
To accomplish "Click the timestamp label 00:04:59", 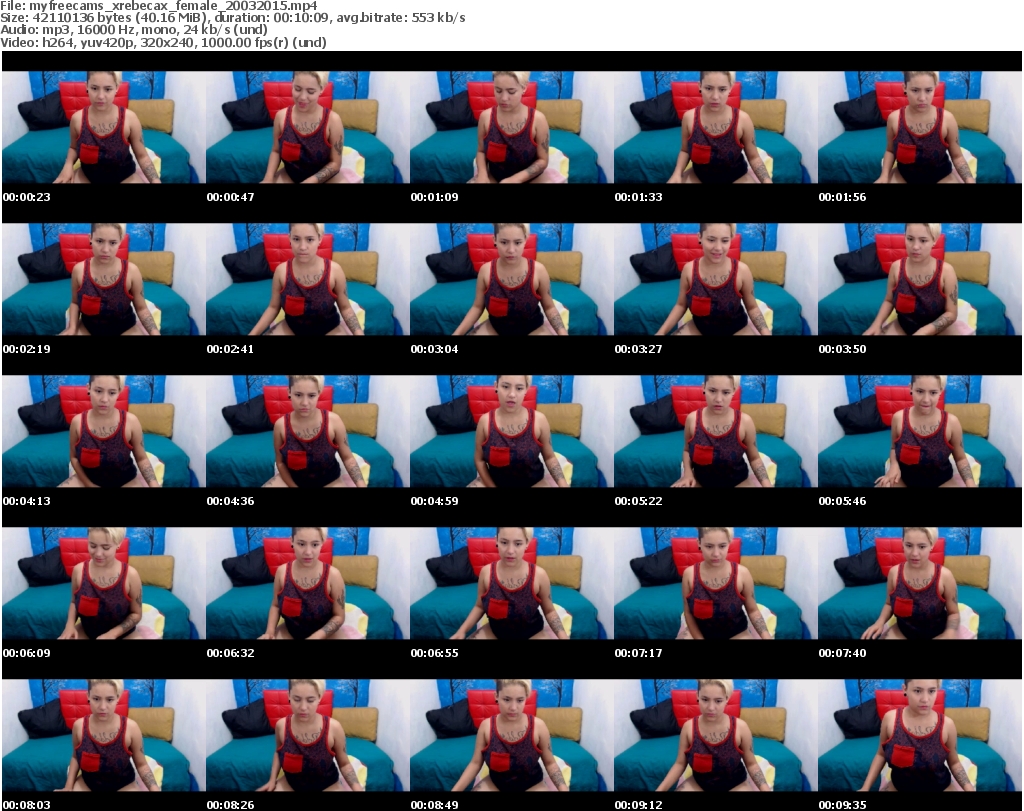I will (434, 501).
